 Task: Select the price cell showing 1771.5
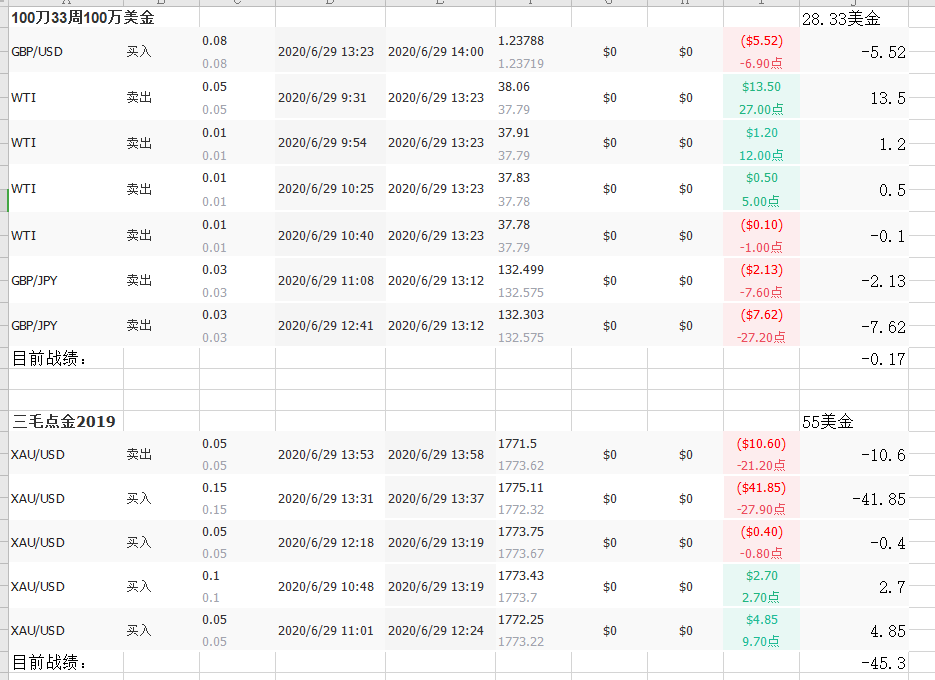click(x=518, y=444)
